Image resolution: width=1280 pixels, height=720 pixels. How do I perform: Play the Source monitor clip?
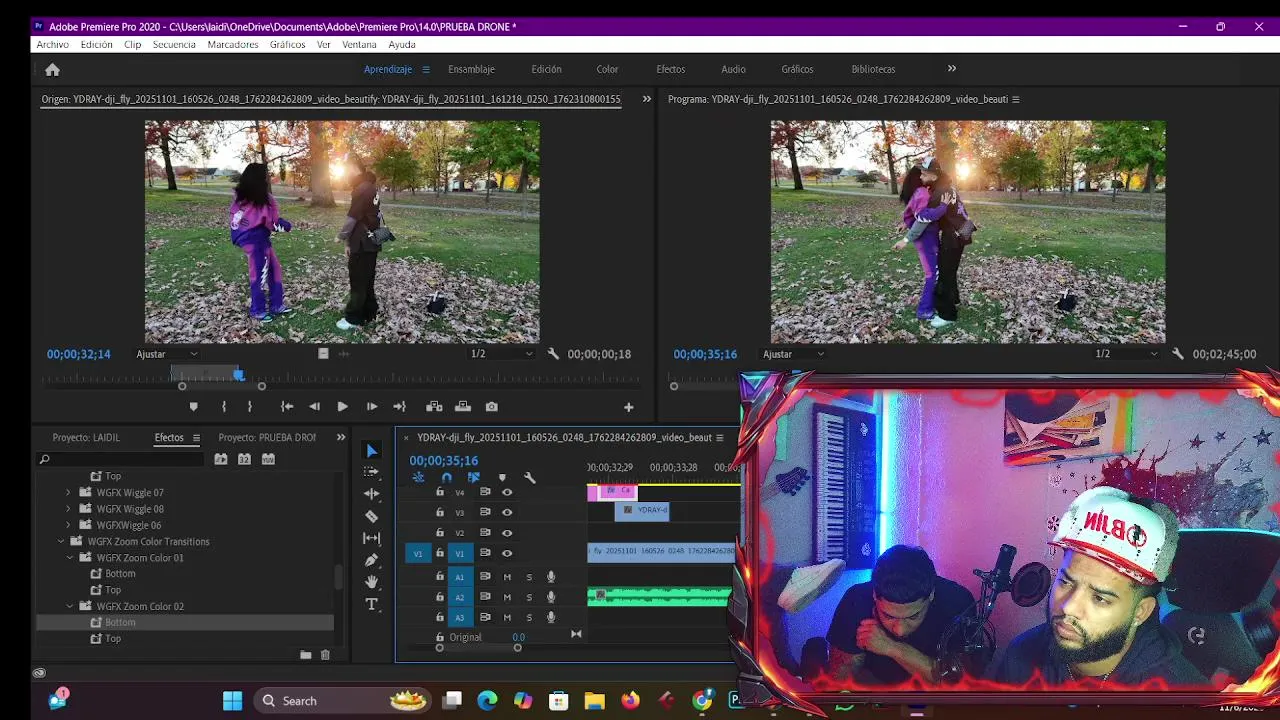tap(342, 407)
